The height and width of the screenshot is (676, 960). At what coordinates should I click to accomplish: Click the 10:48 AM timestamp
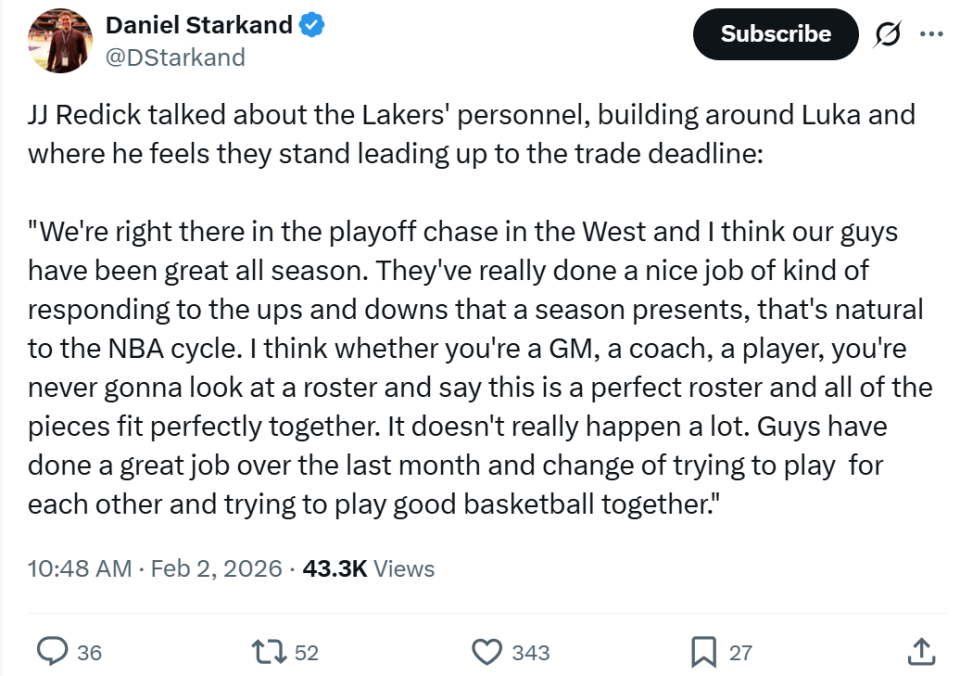point(79,569)
